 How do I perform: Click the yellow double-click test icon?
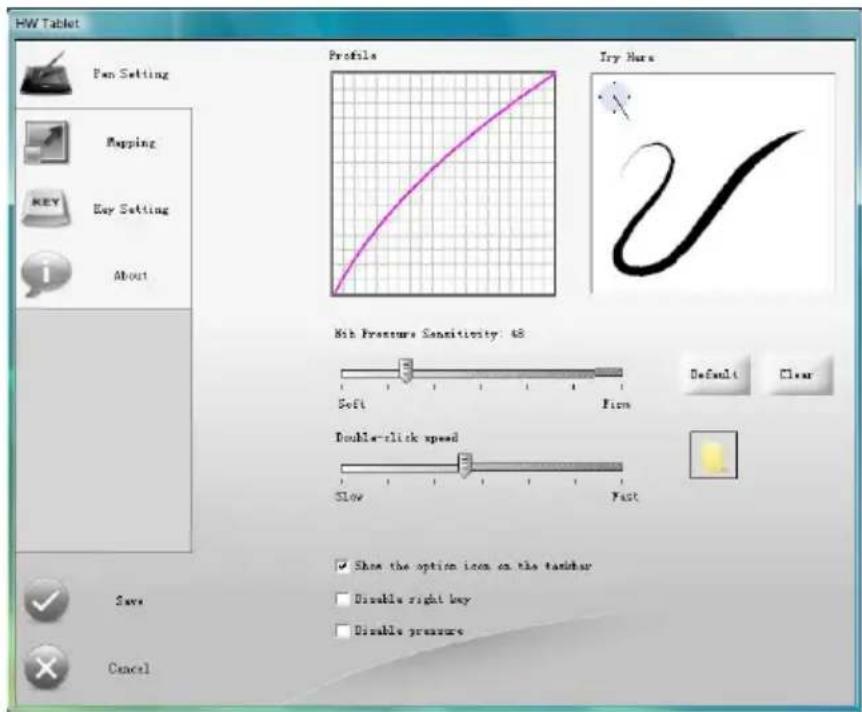(x=714, y=455)
